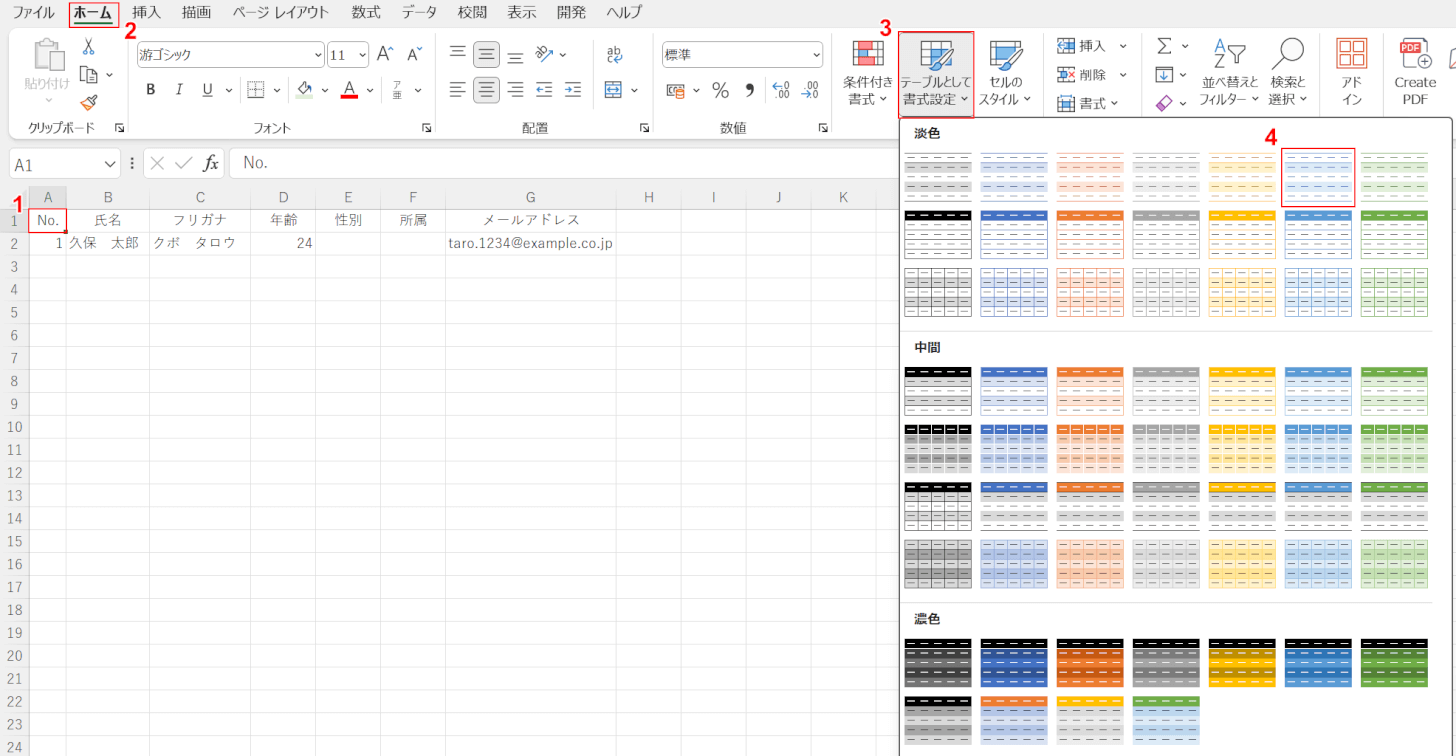Open the フォント group dialog launcher

(426, 128)
